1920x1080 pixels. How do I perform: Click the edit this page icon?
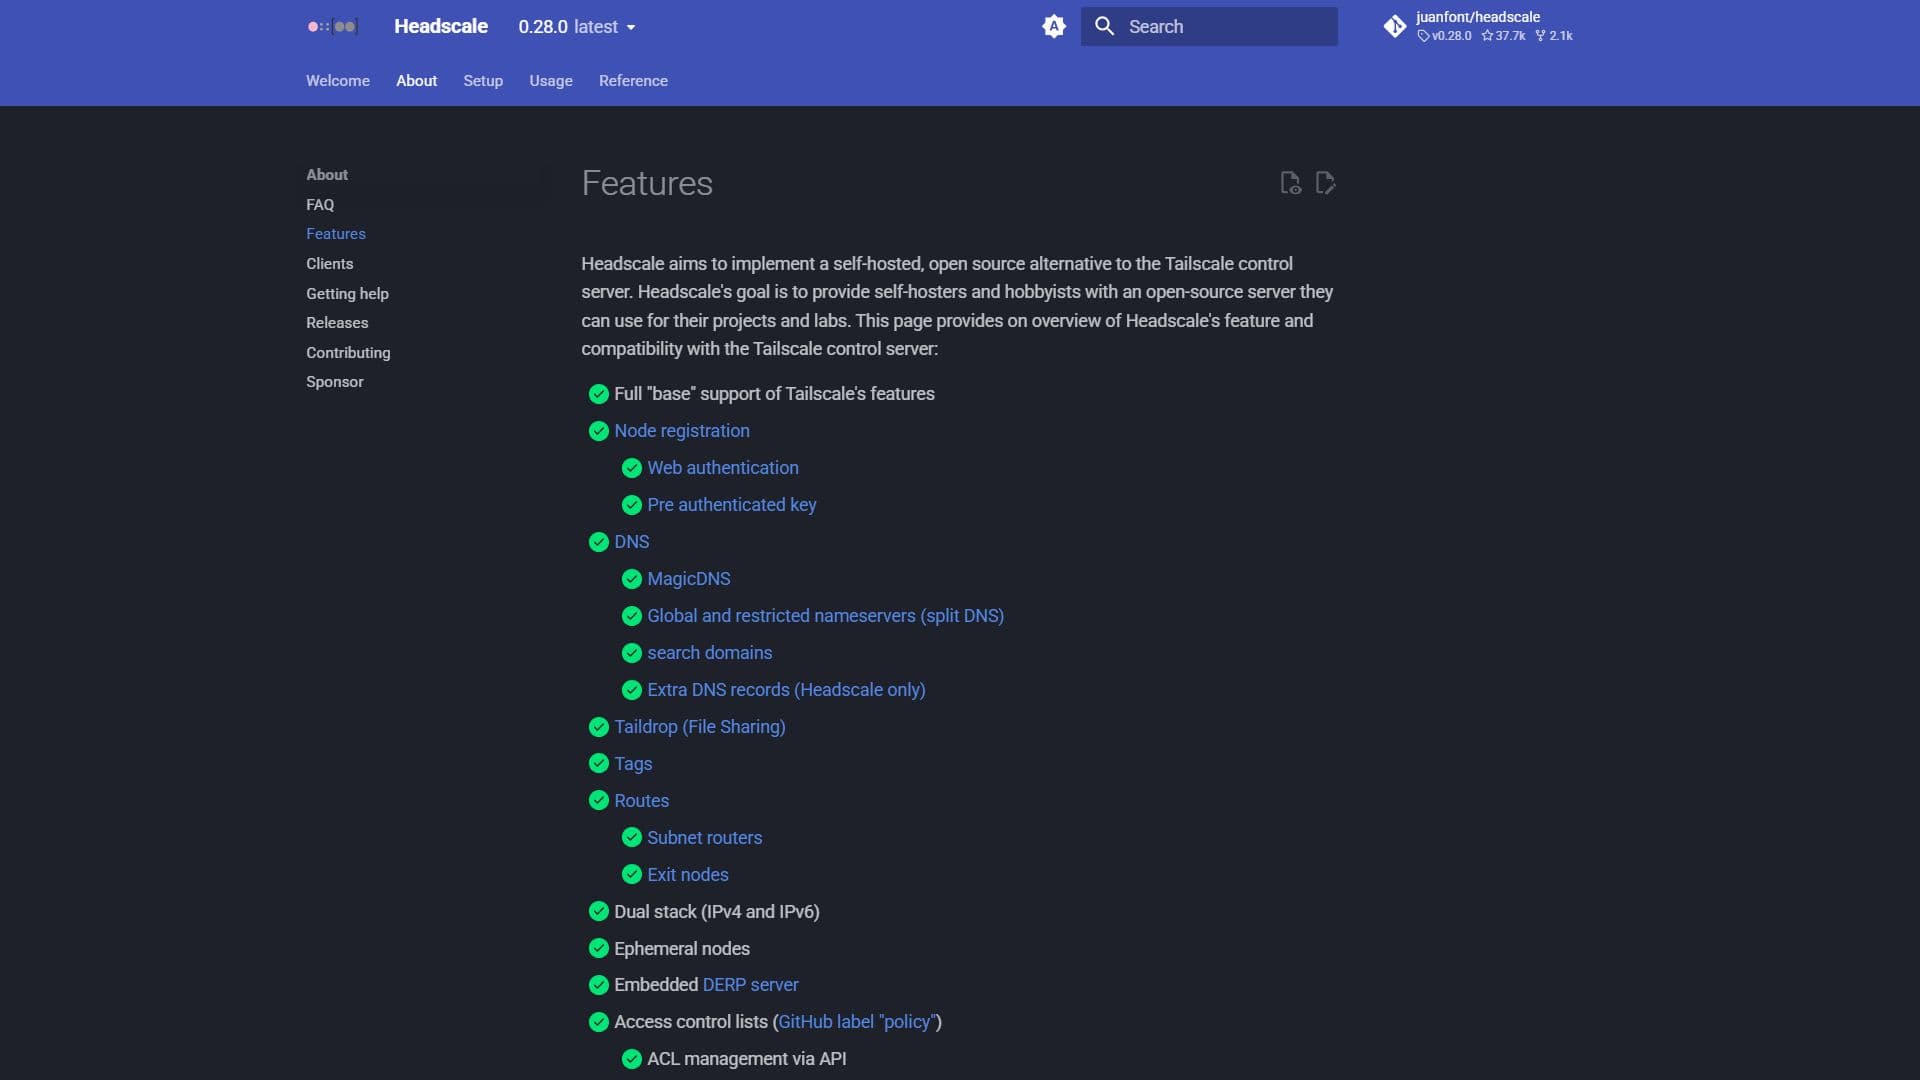(x=1326, y=183)
